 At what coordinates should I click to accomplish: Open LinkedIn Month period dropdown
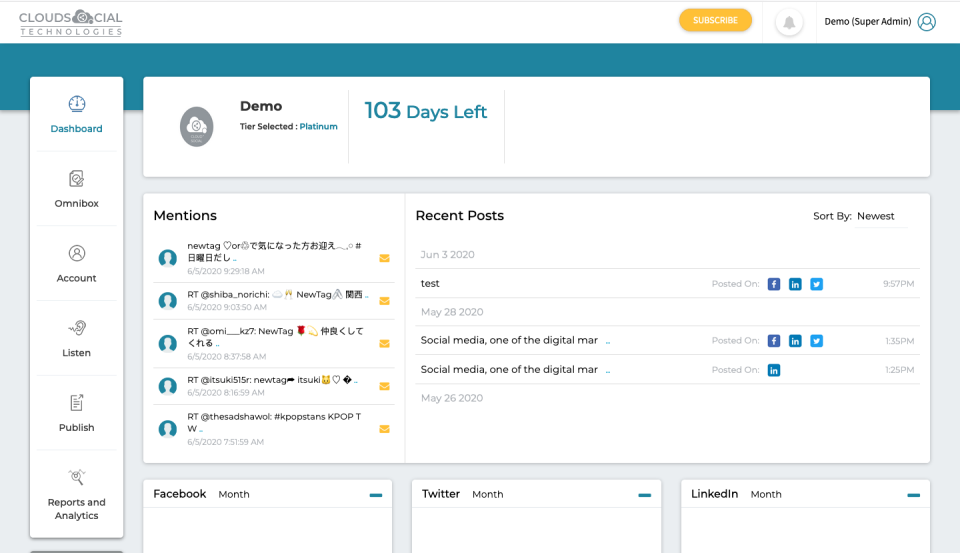coord(766,494)
